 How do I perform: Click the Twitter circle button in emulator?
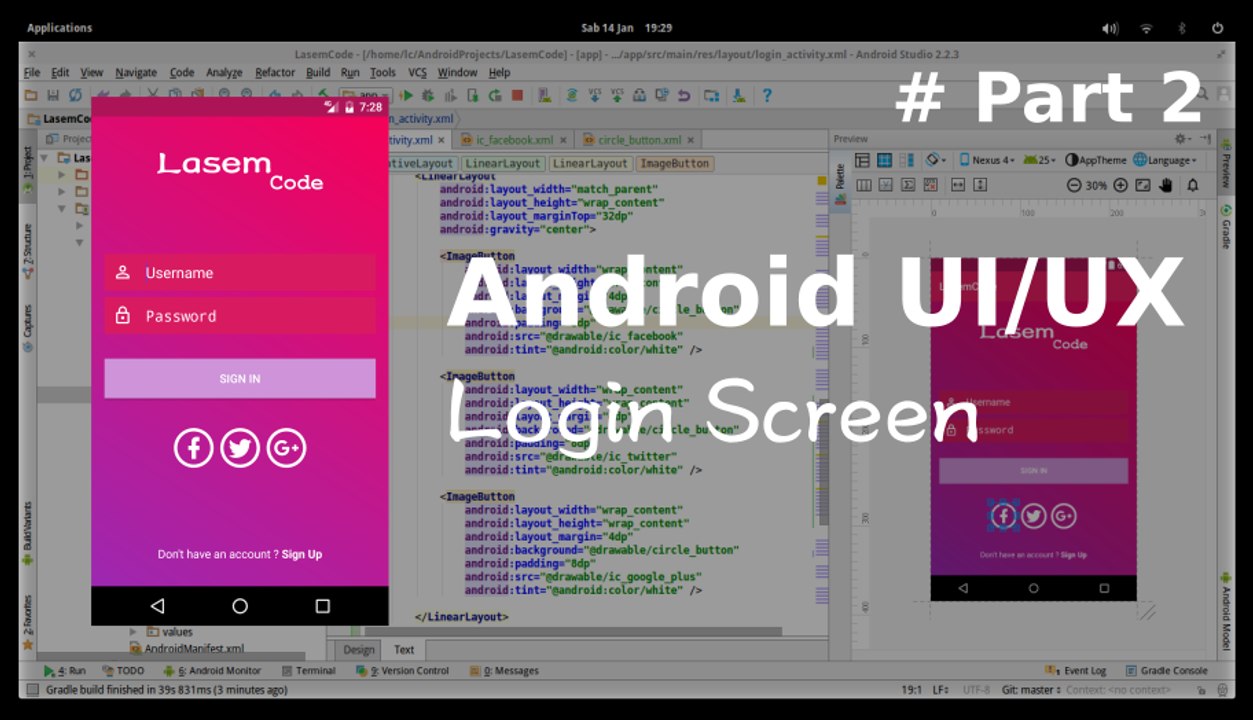[240, 448]
